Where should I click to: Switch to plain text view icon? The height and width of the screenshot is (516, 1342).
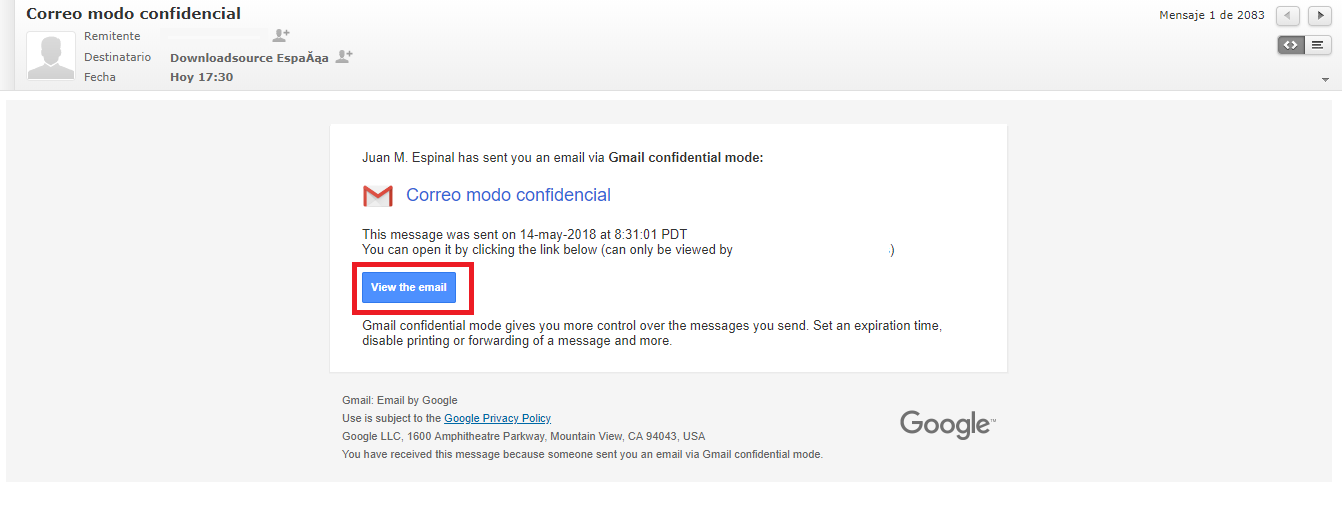click(1318, 45)
